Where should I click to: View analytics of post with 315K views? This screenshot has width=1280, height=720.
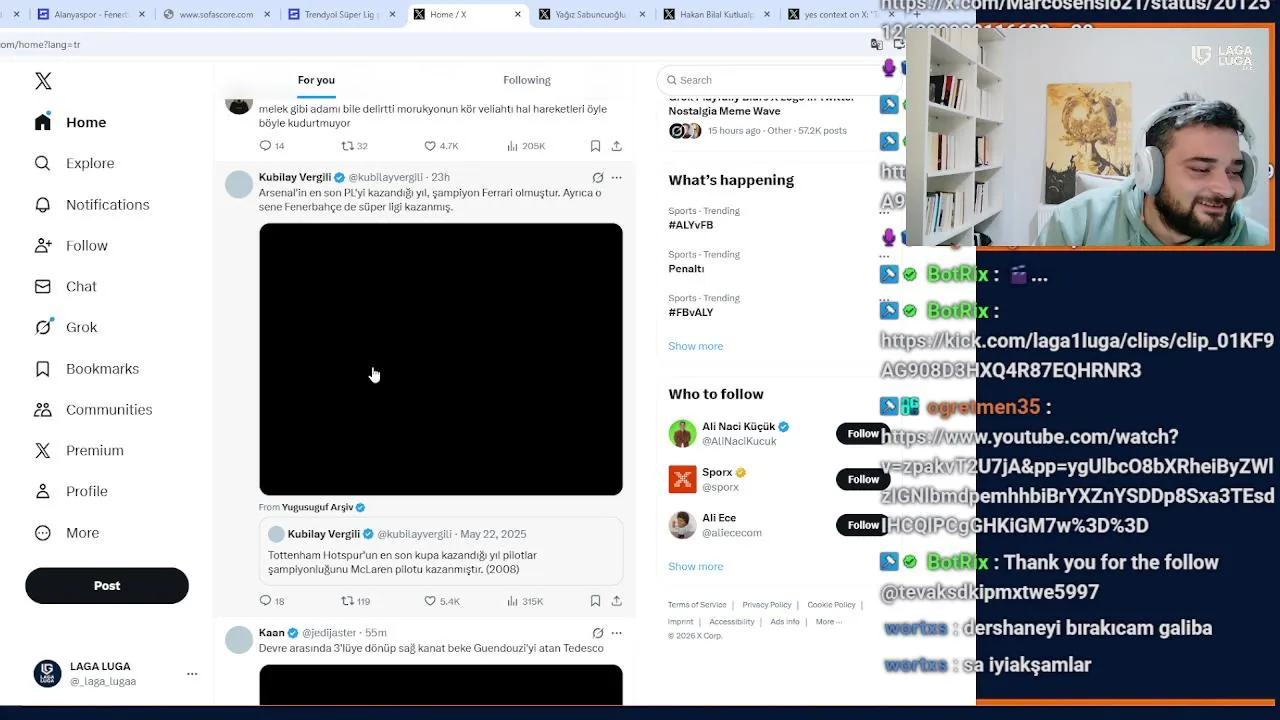[525, 601]
